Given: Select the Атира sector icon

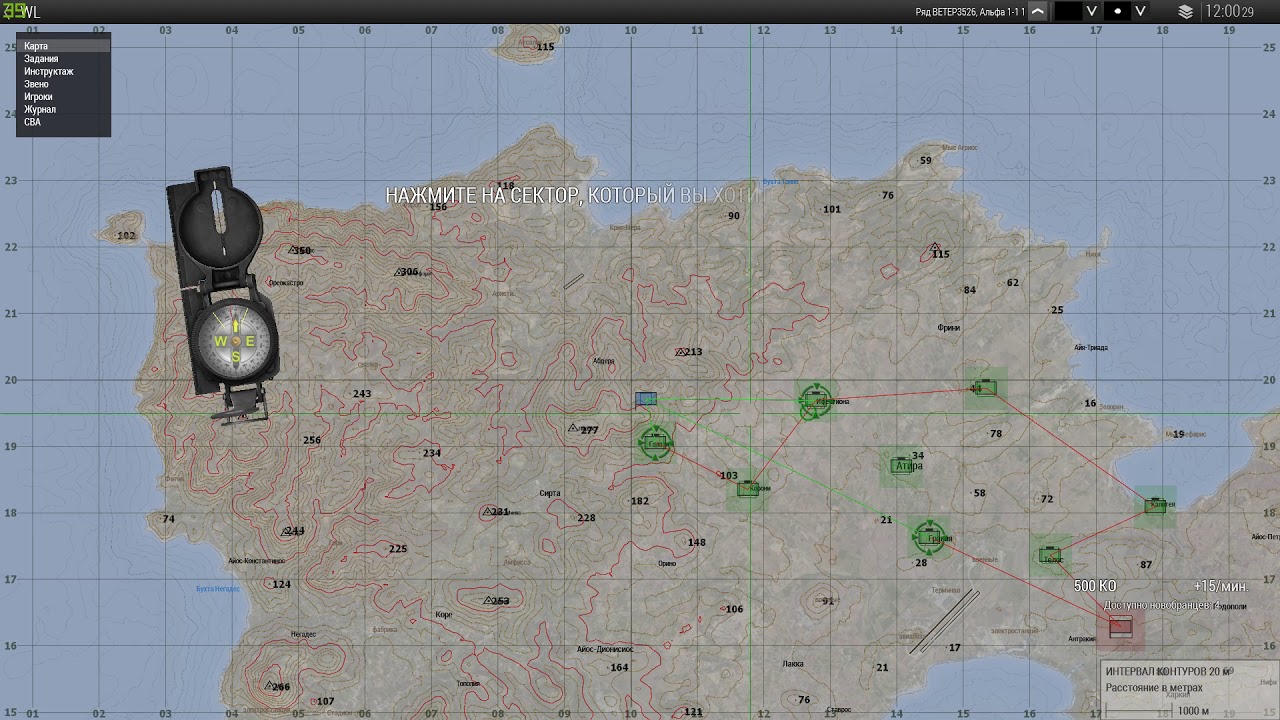Looking at the screenshot, I should (902, 465).
